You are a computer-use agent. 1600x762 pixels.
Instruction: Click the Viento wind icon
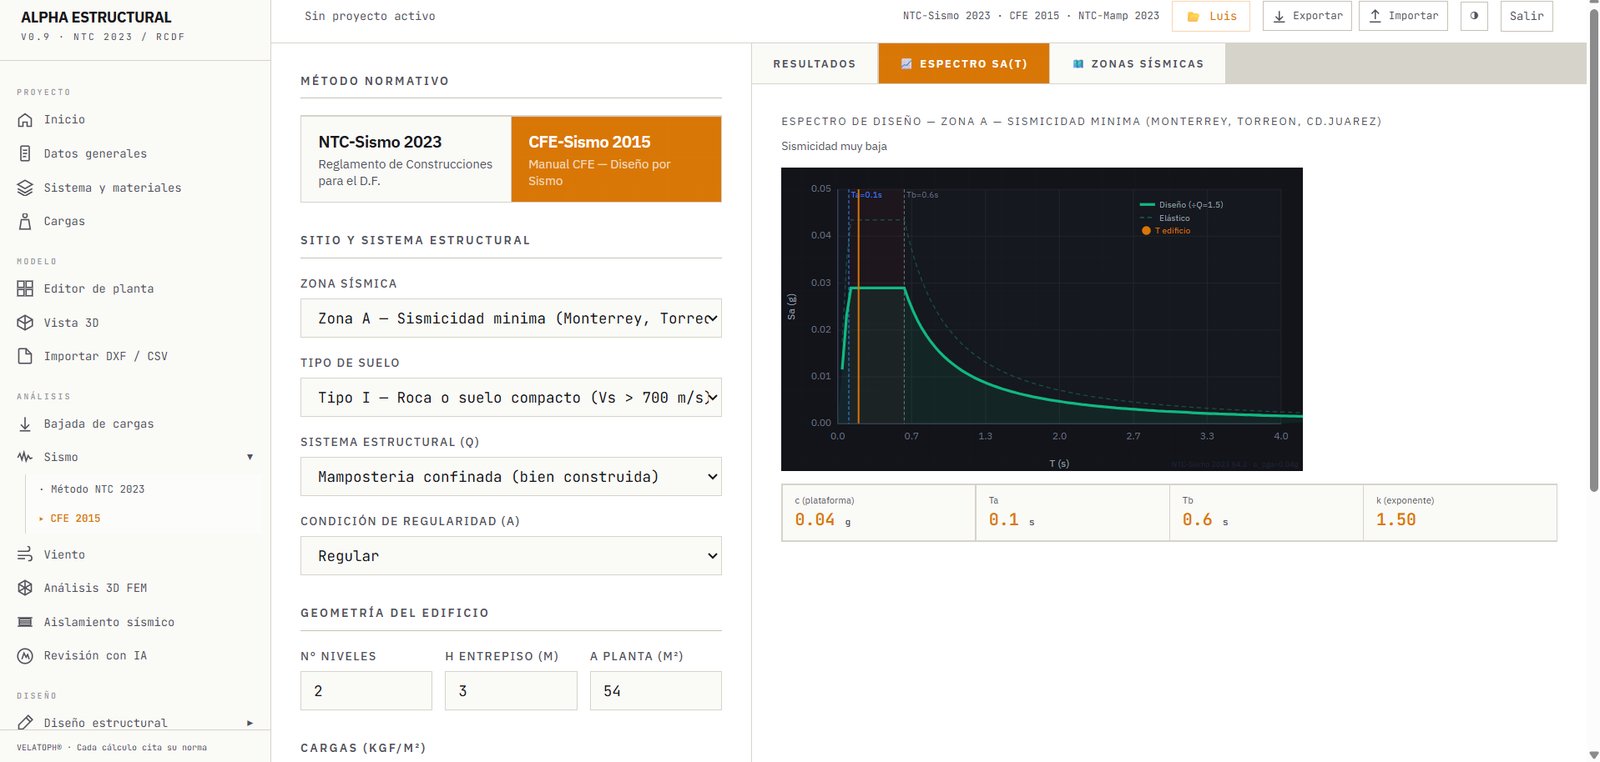pyautogui.click(x=25, y=554)
